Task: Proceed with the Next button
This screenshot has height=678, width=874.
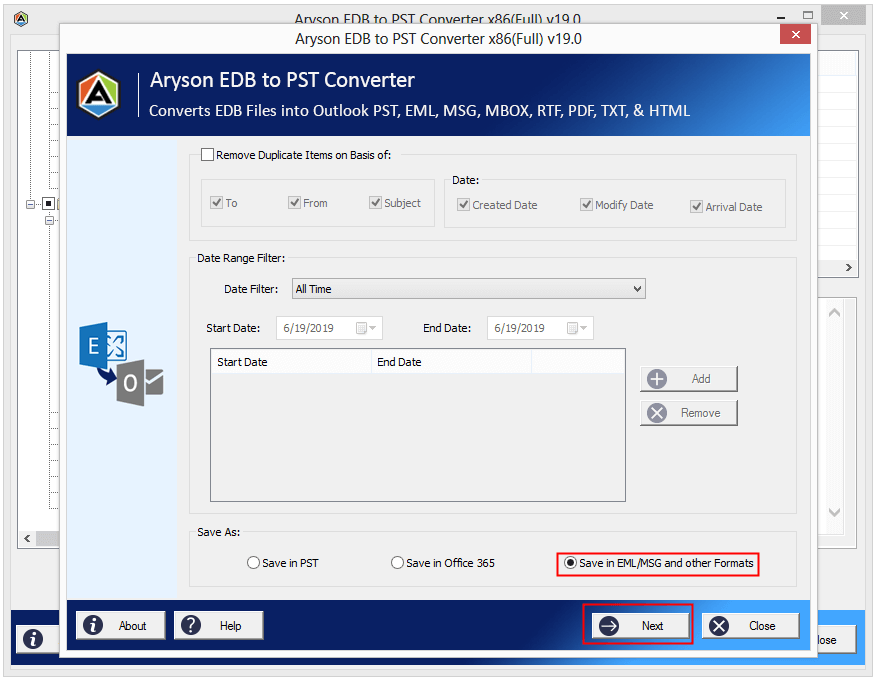Action: point(640,626)
